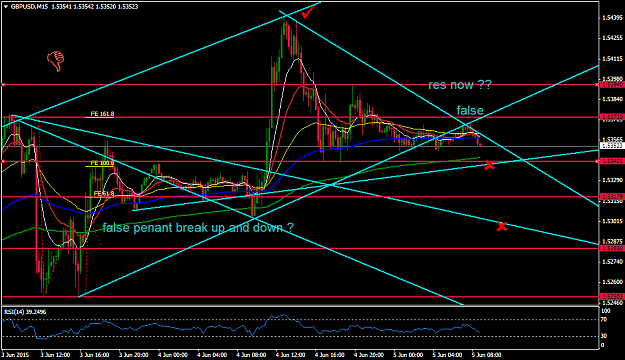Image resolution: width=625 pixels, height=360 pixels.
Task: Click the 1.53015 price scale value
Action: click(x=612, y=221)
